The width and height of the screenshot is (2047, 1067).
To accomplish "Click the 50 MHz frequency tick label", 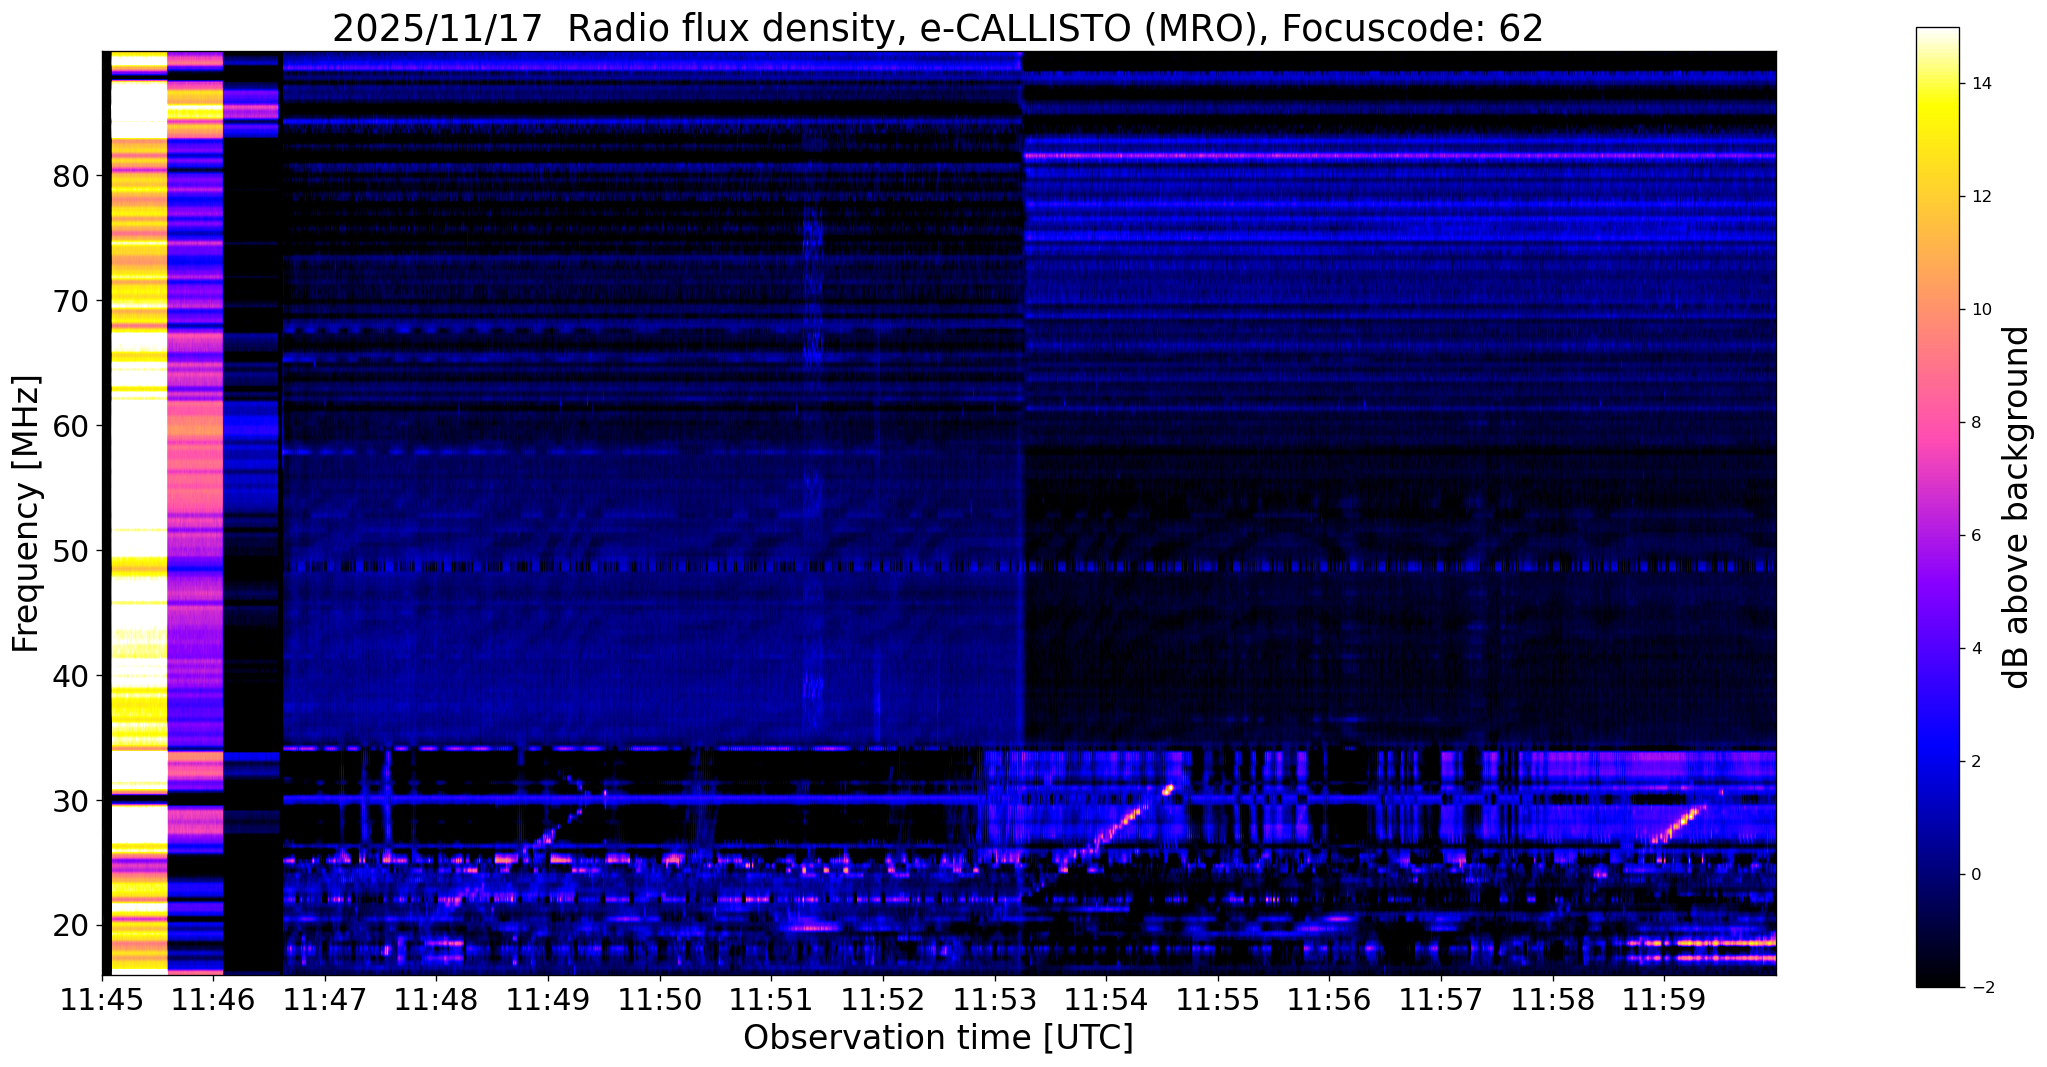I will (x=70, y=551).
